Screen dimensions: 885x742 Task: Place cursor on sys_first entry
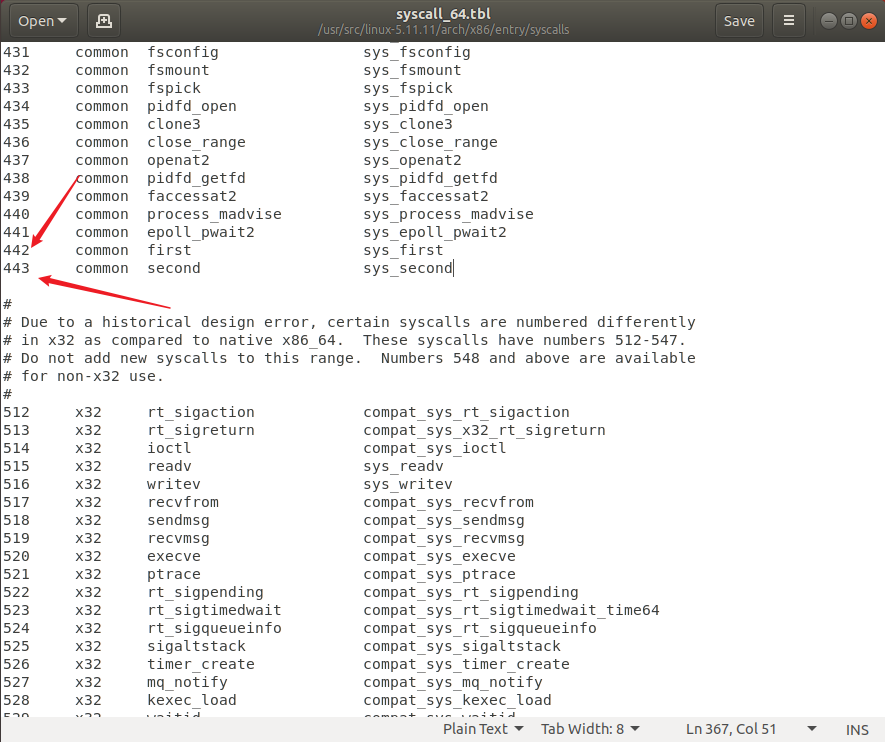click(404, 250)
